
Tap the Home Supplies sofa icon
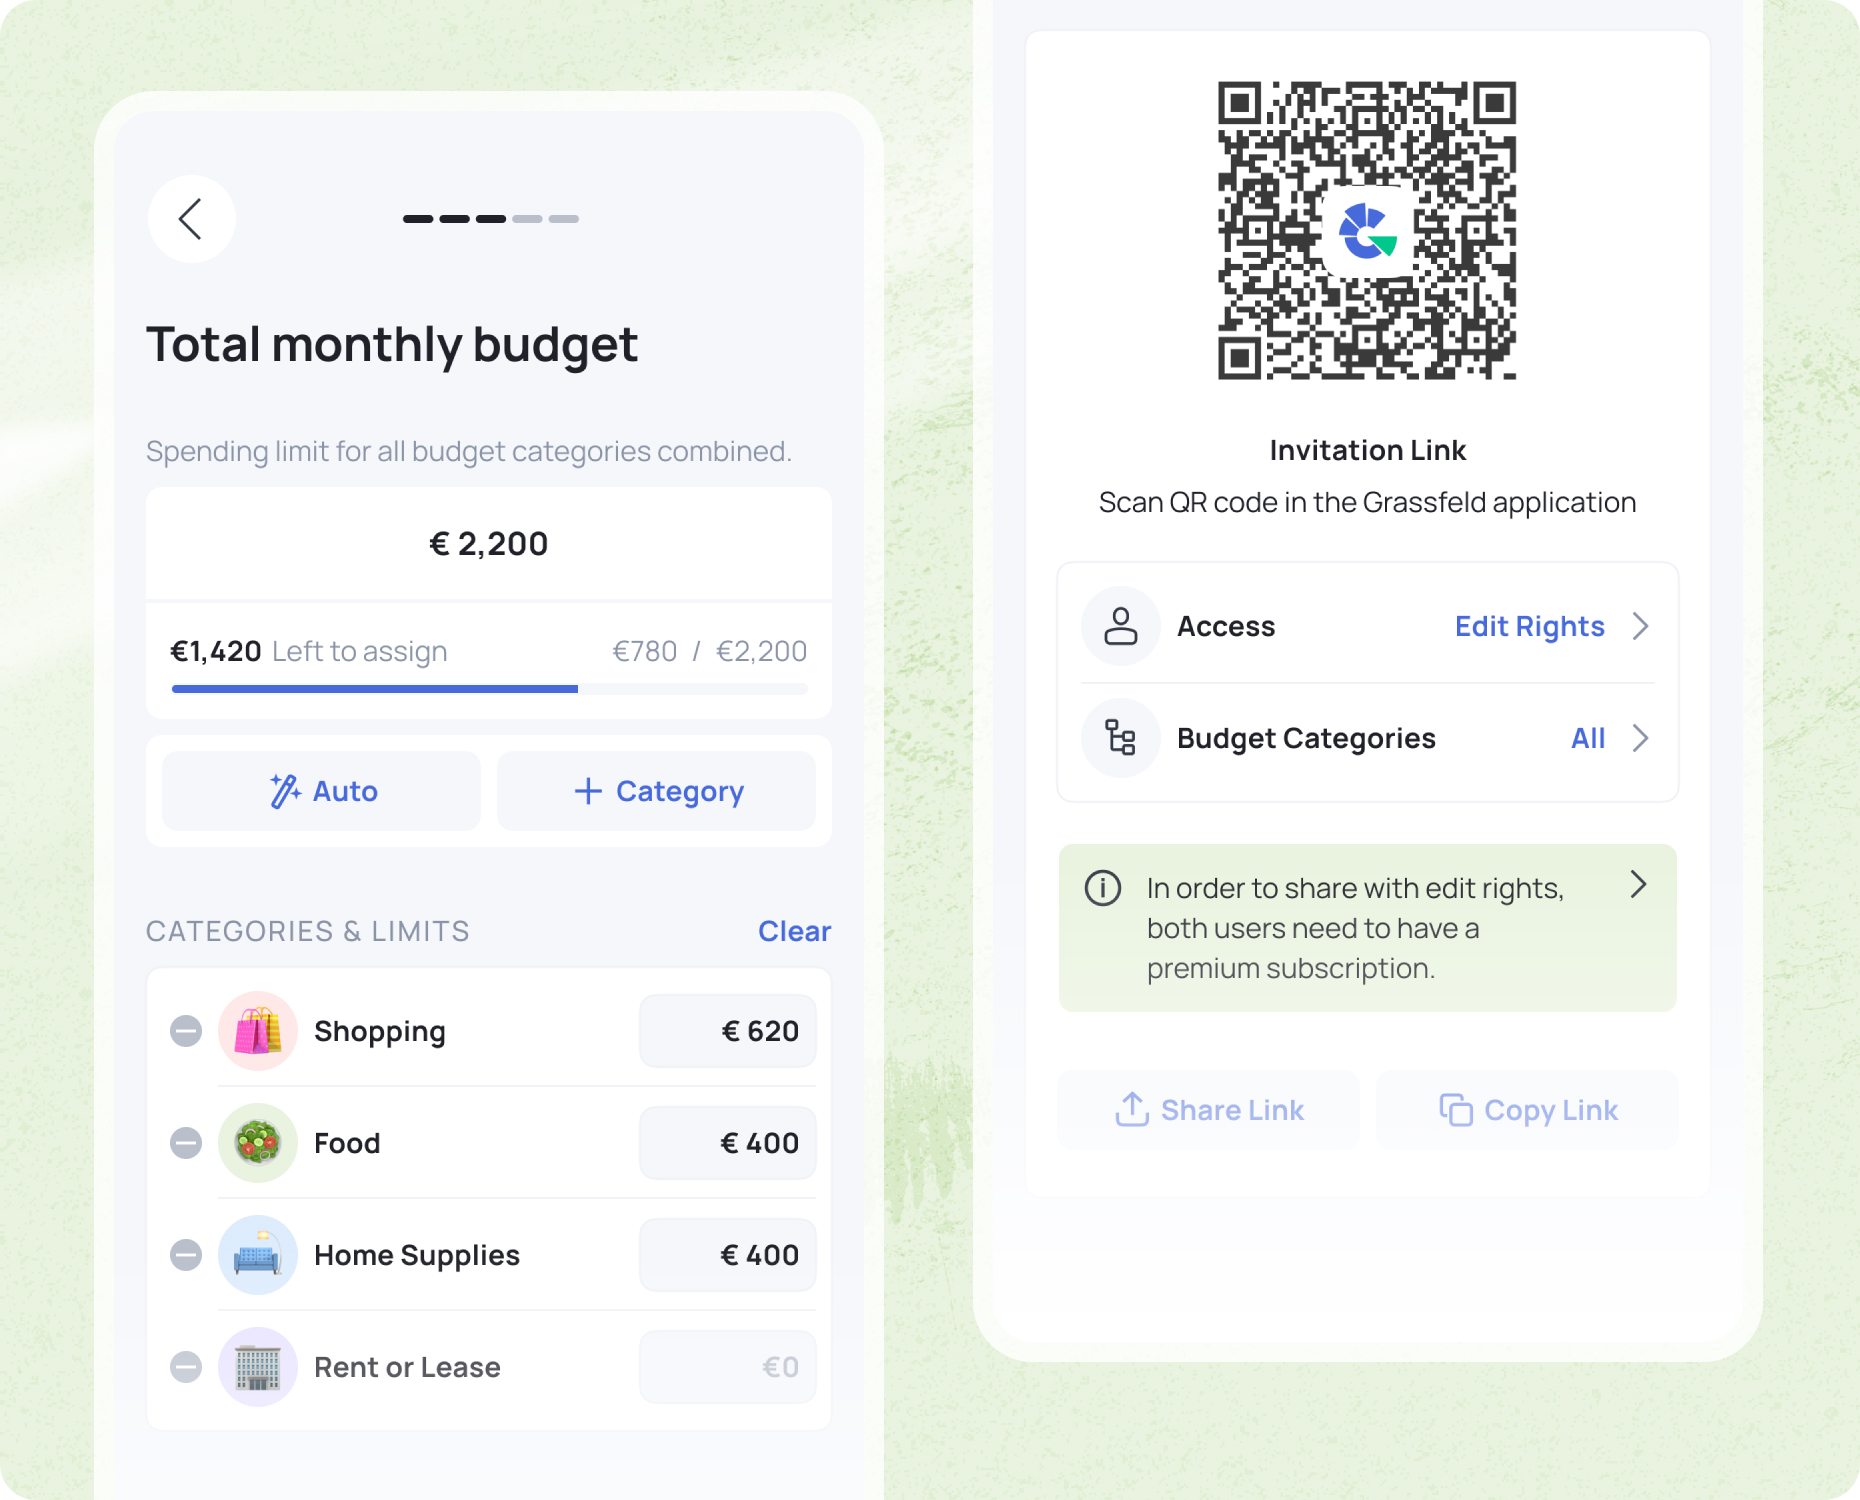pyautogui.click(x=258, y=1255)
